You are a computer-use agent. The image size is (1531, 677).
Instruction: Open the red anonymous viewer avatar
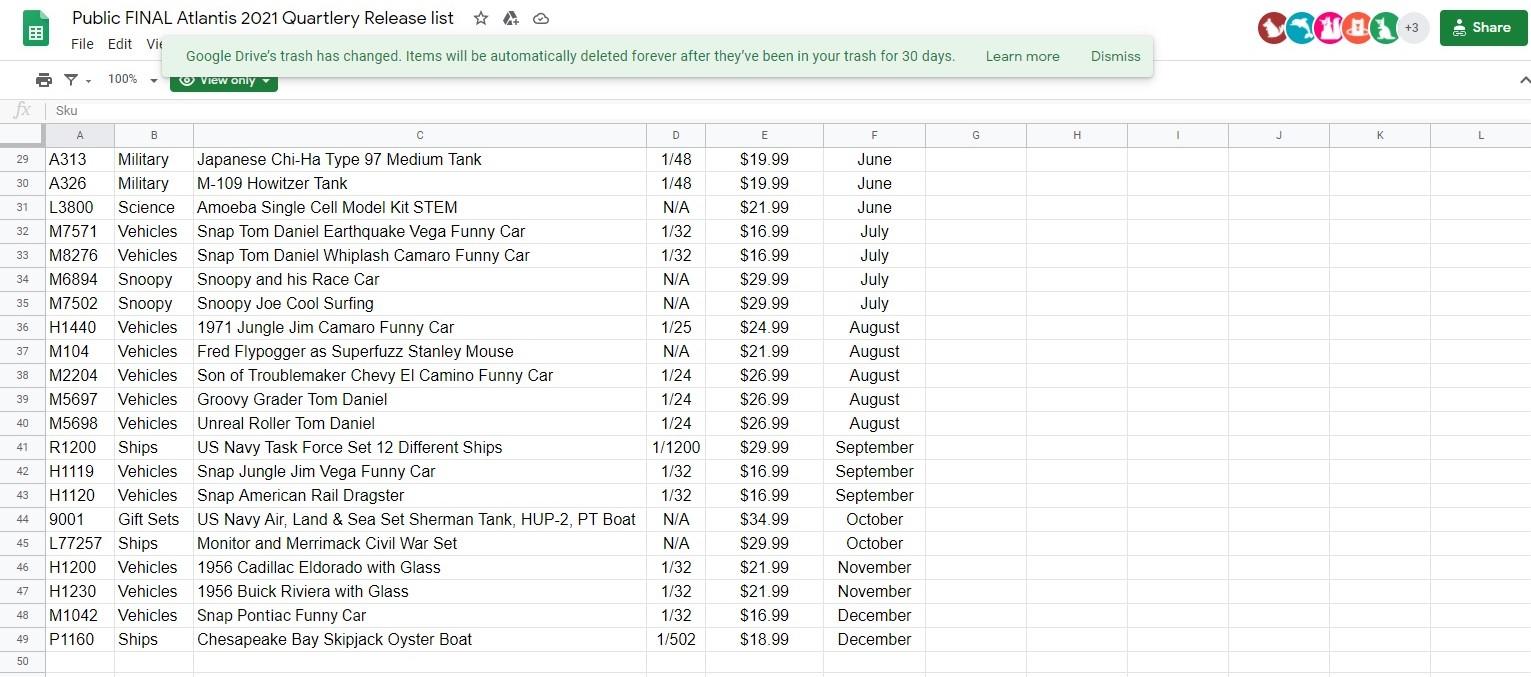(1272, 28)
